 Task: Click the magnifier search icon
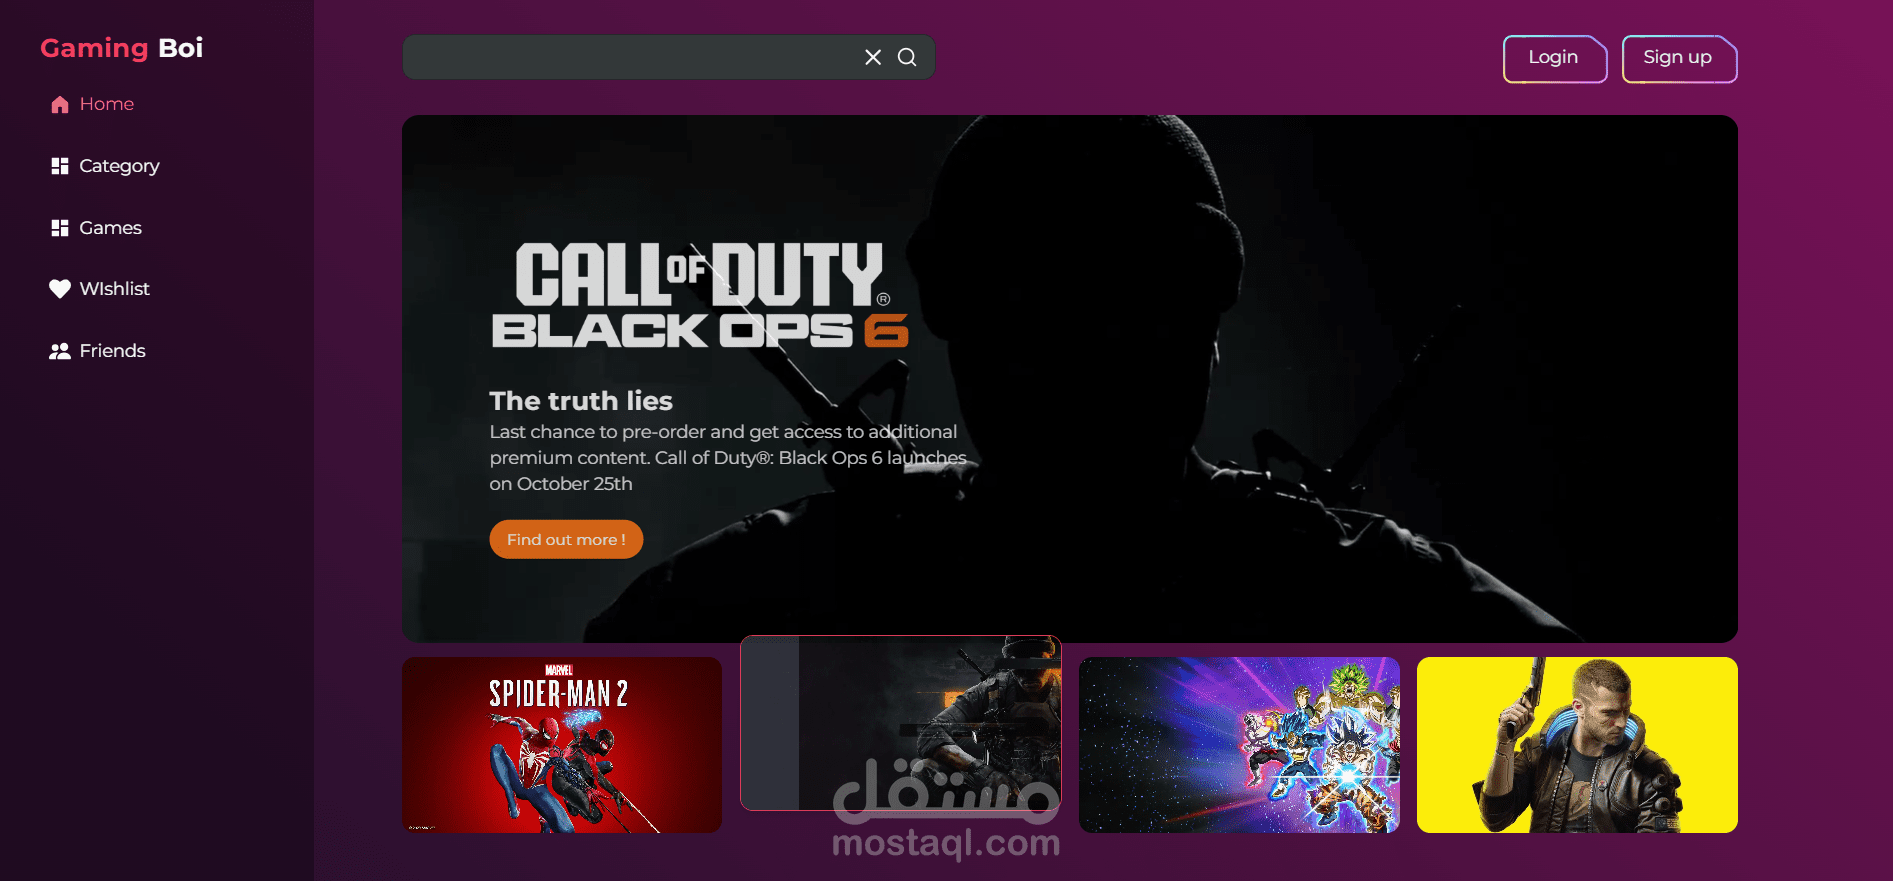(907, 57)
